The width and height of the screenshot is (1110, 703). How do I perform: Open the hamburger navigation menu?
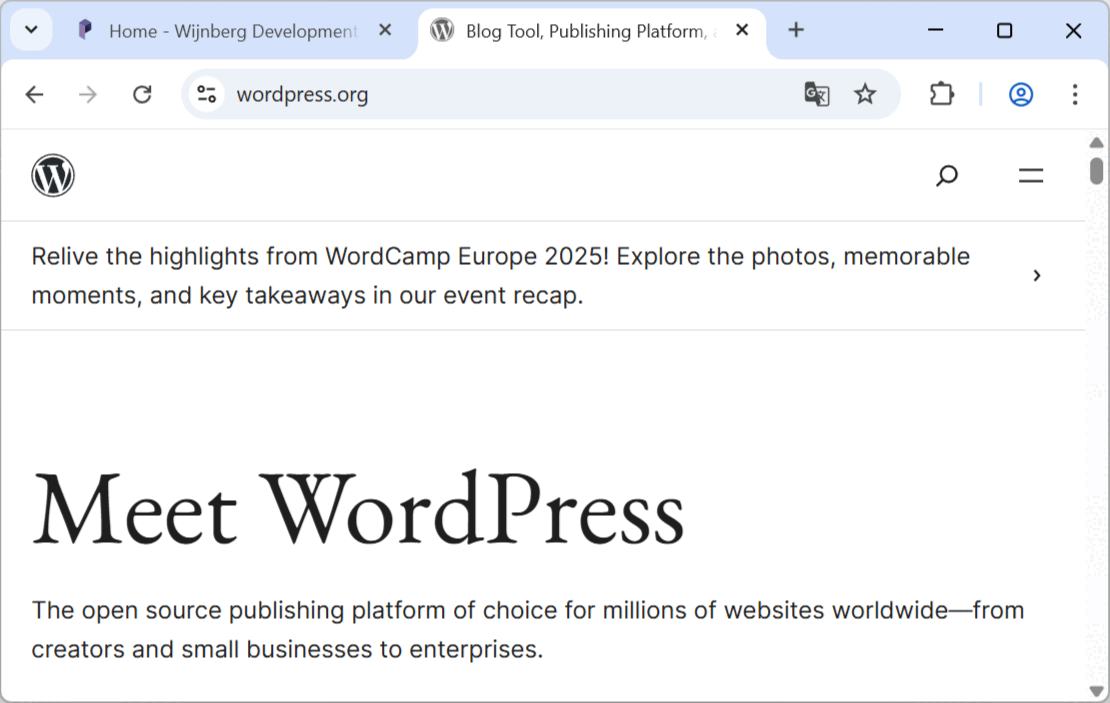tap(1031, 176)
